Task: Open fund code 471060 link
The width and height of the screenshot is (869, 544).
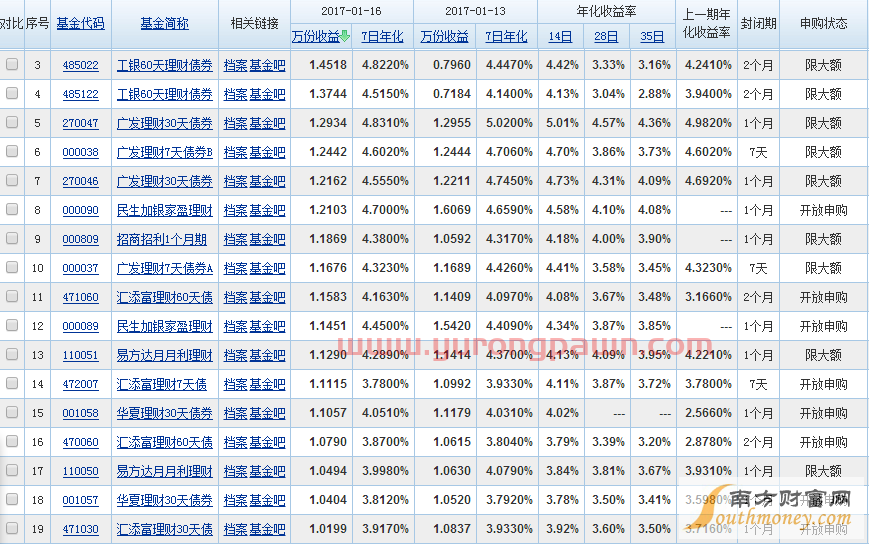Action: (80, 297)
